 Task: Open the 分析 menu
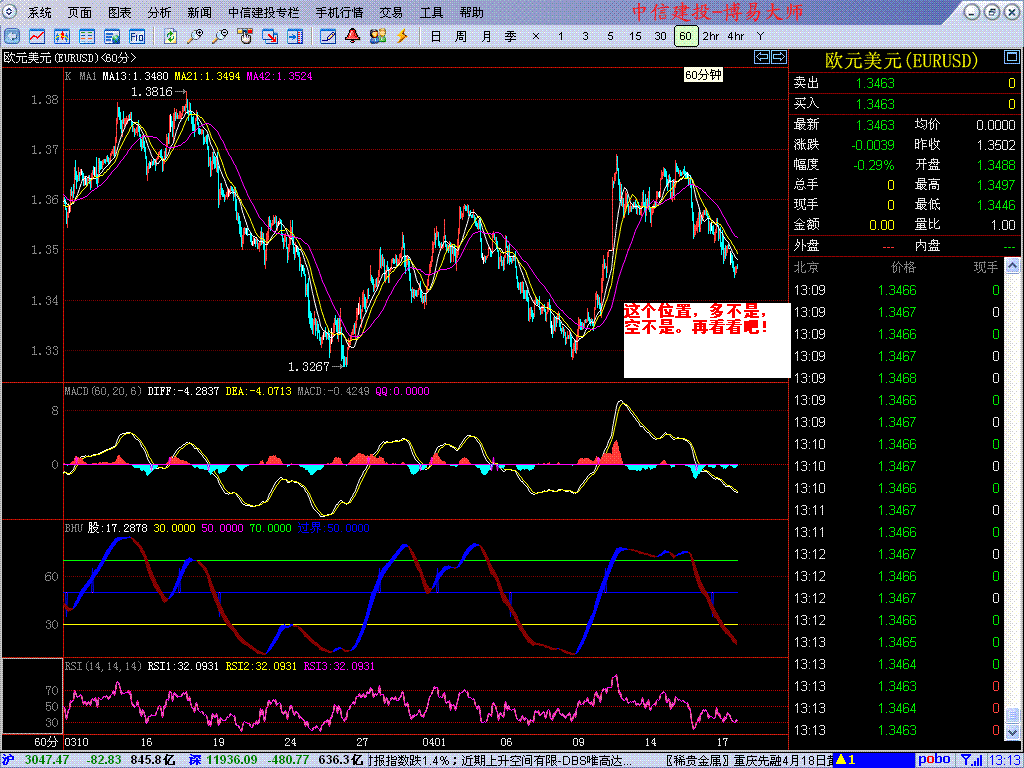click(x=160, y=12)
